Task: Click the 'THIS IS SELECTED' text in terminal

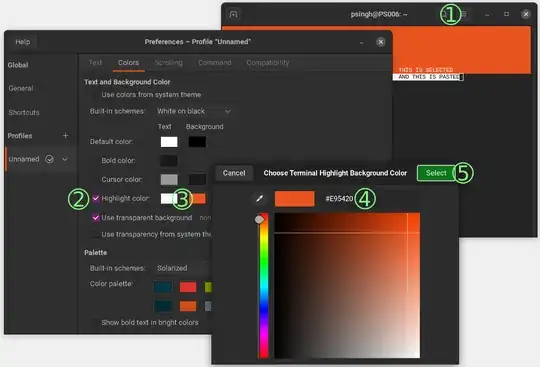Action: tap(426, 70)
